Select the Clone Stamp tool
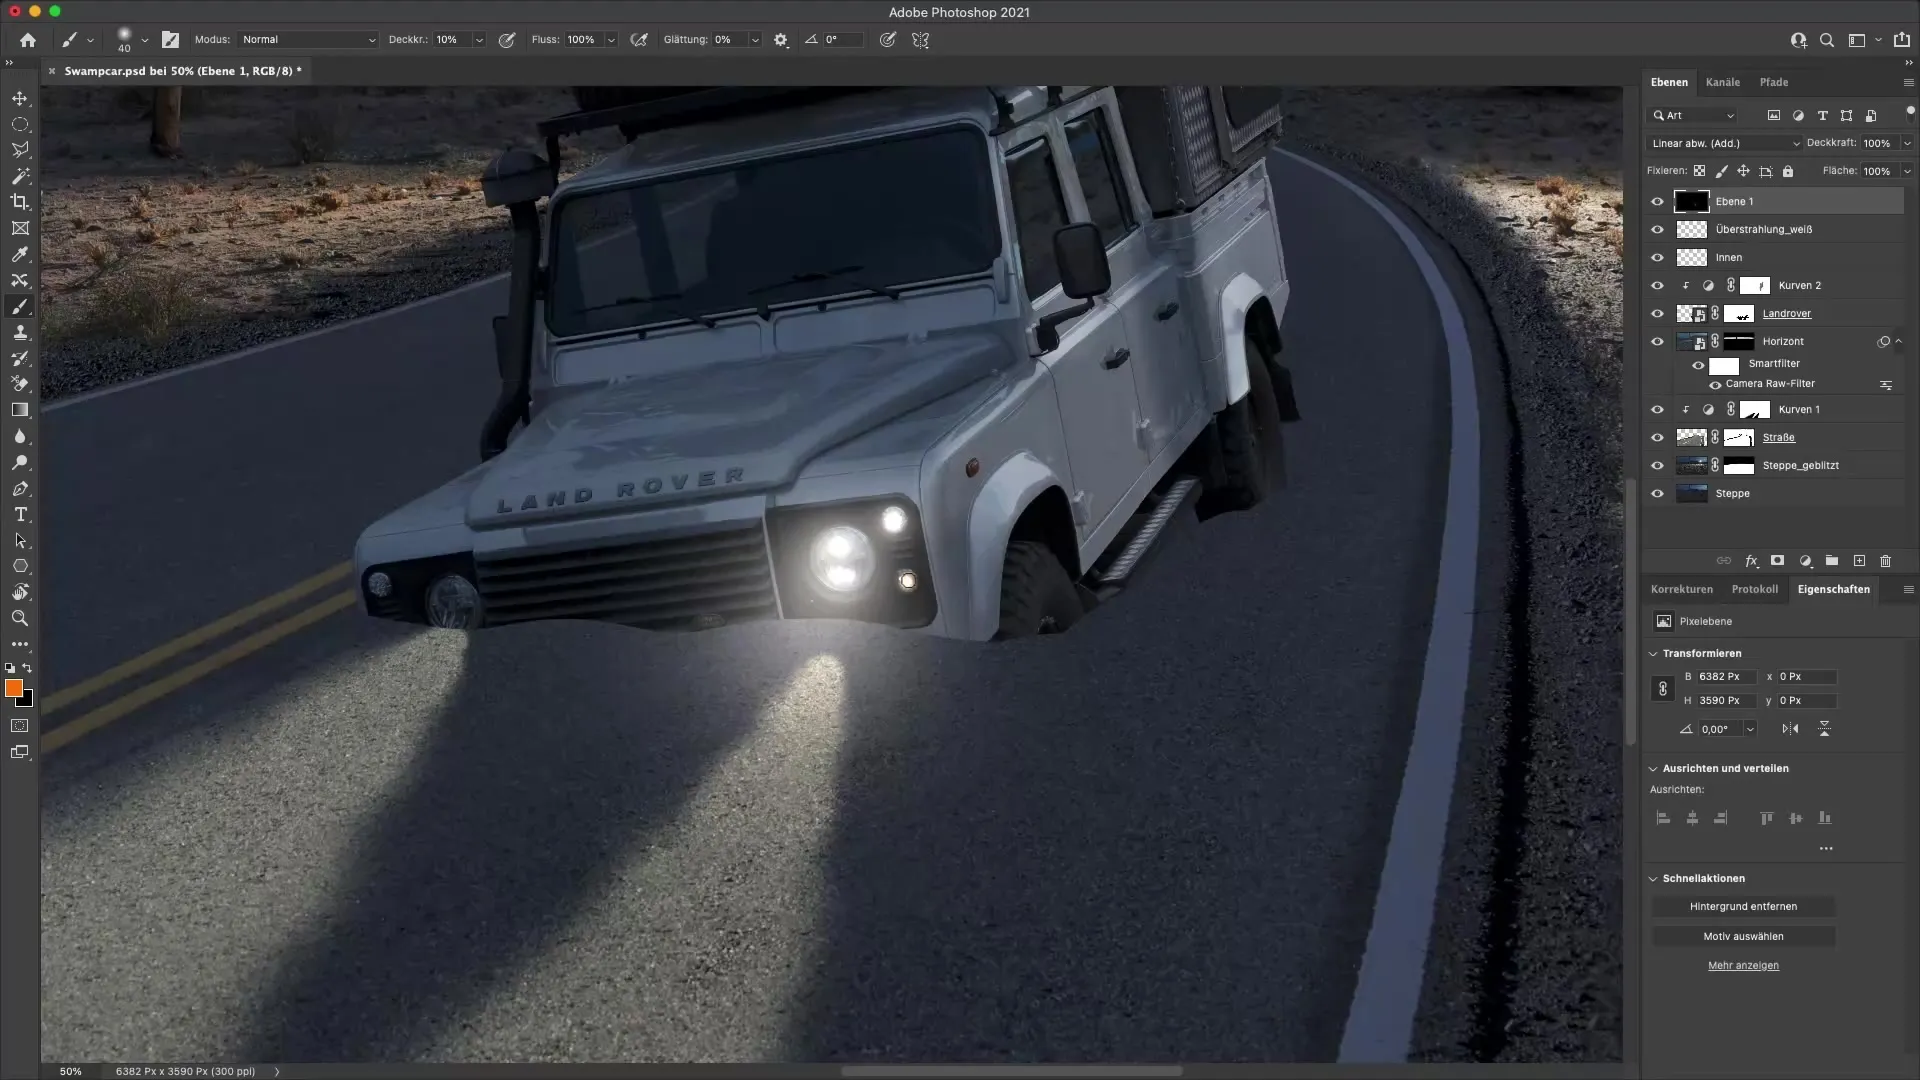Screen dimensions: 1920x1080 (x=20, y=332)
